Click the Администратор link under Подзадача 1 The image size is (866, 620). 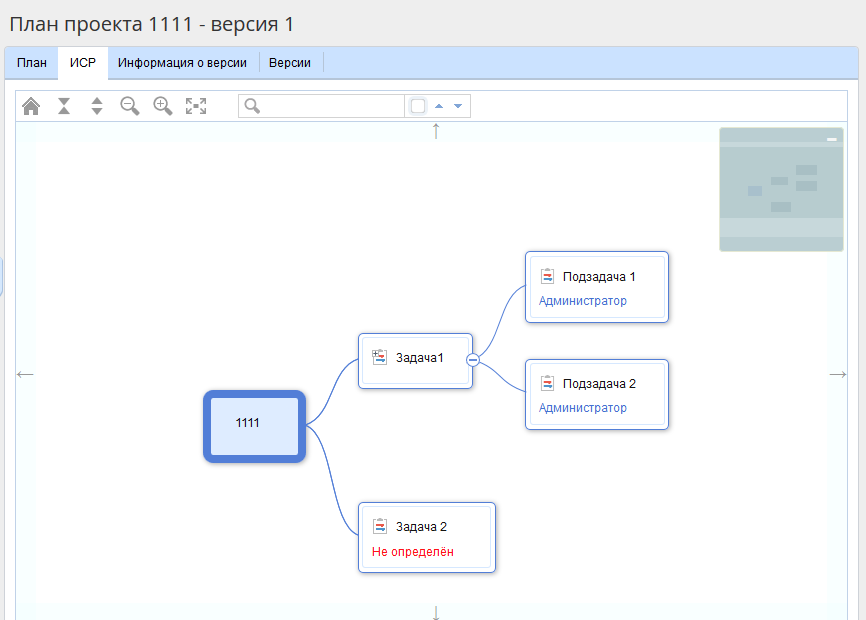(583, 301)
